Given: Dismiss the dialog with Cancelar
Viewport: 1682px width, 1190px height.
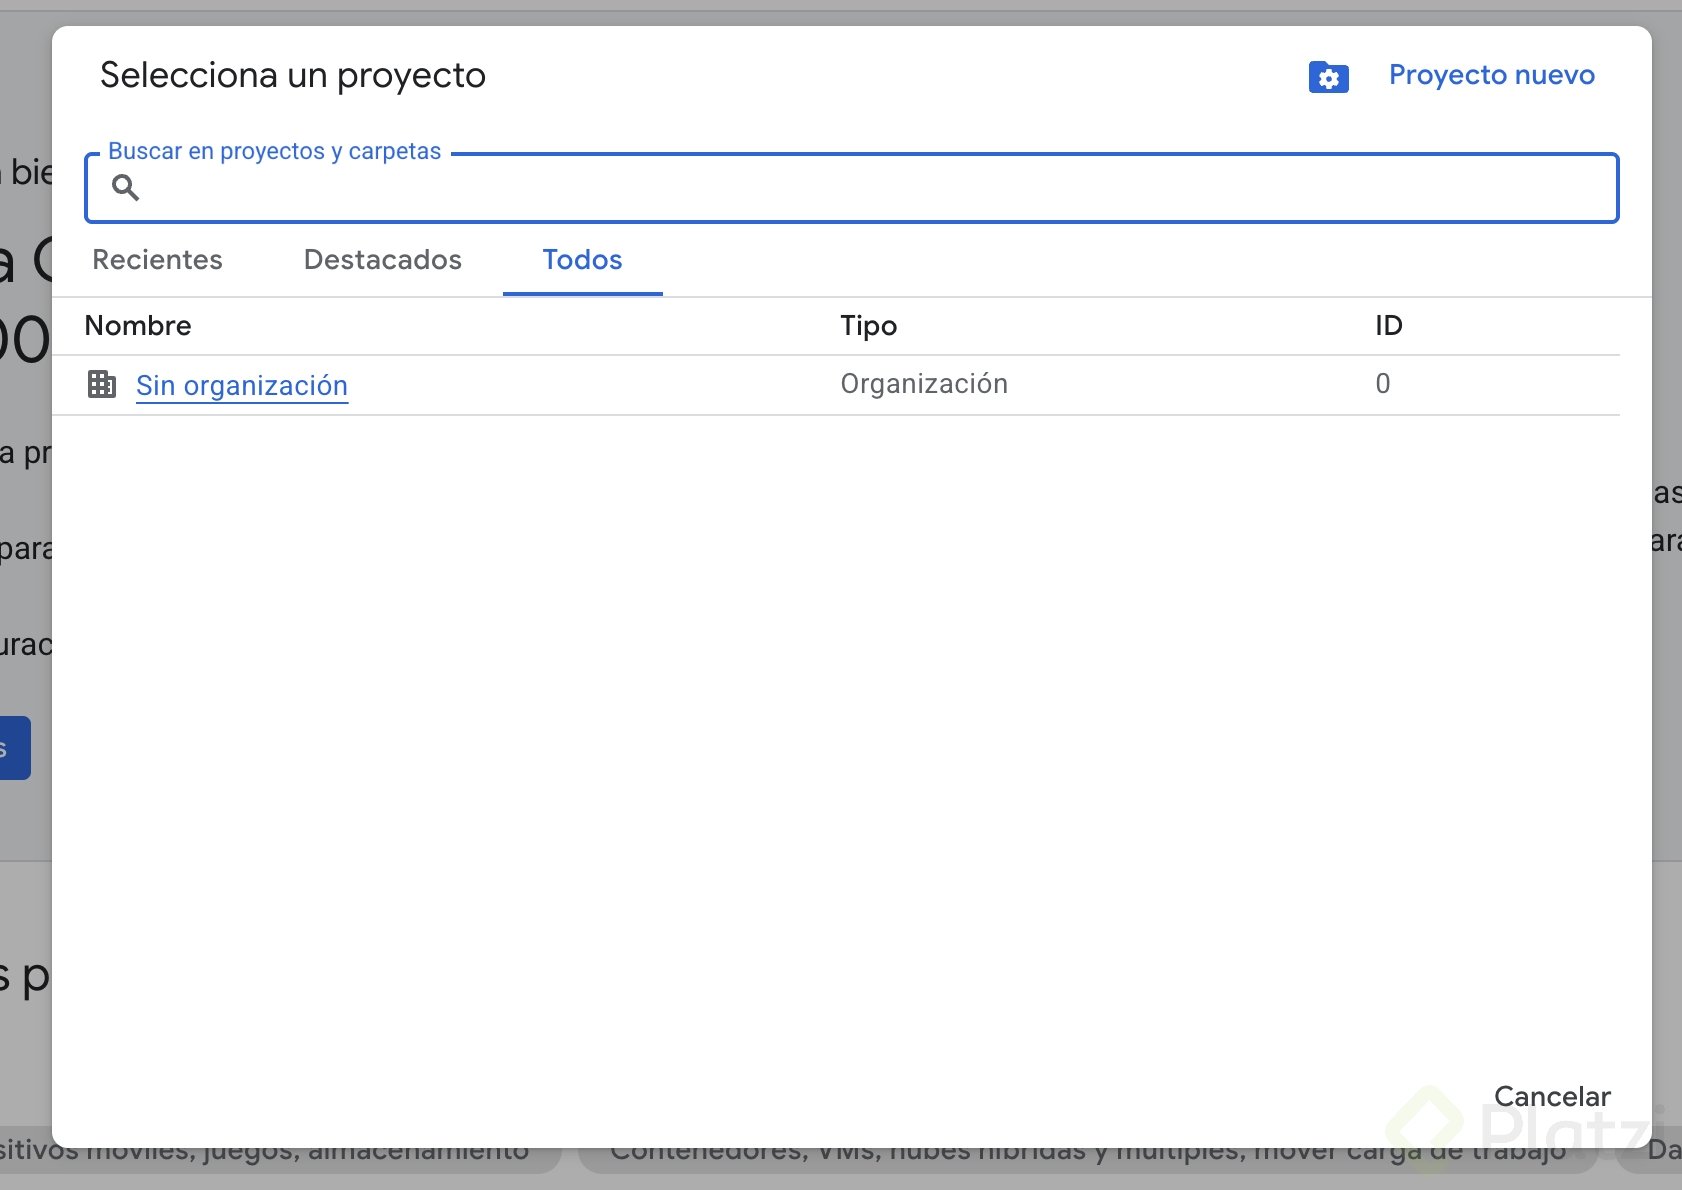Looking at the screenshot, I should click(x=1551, y=1096).
